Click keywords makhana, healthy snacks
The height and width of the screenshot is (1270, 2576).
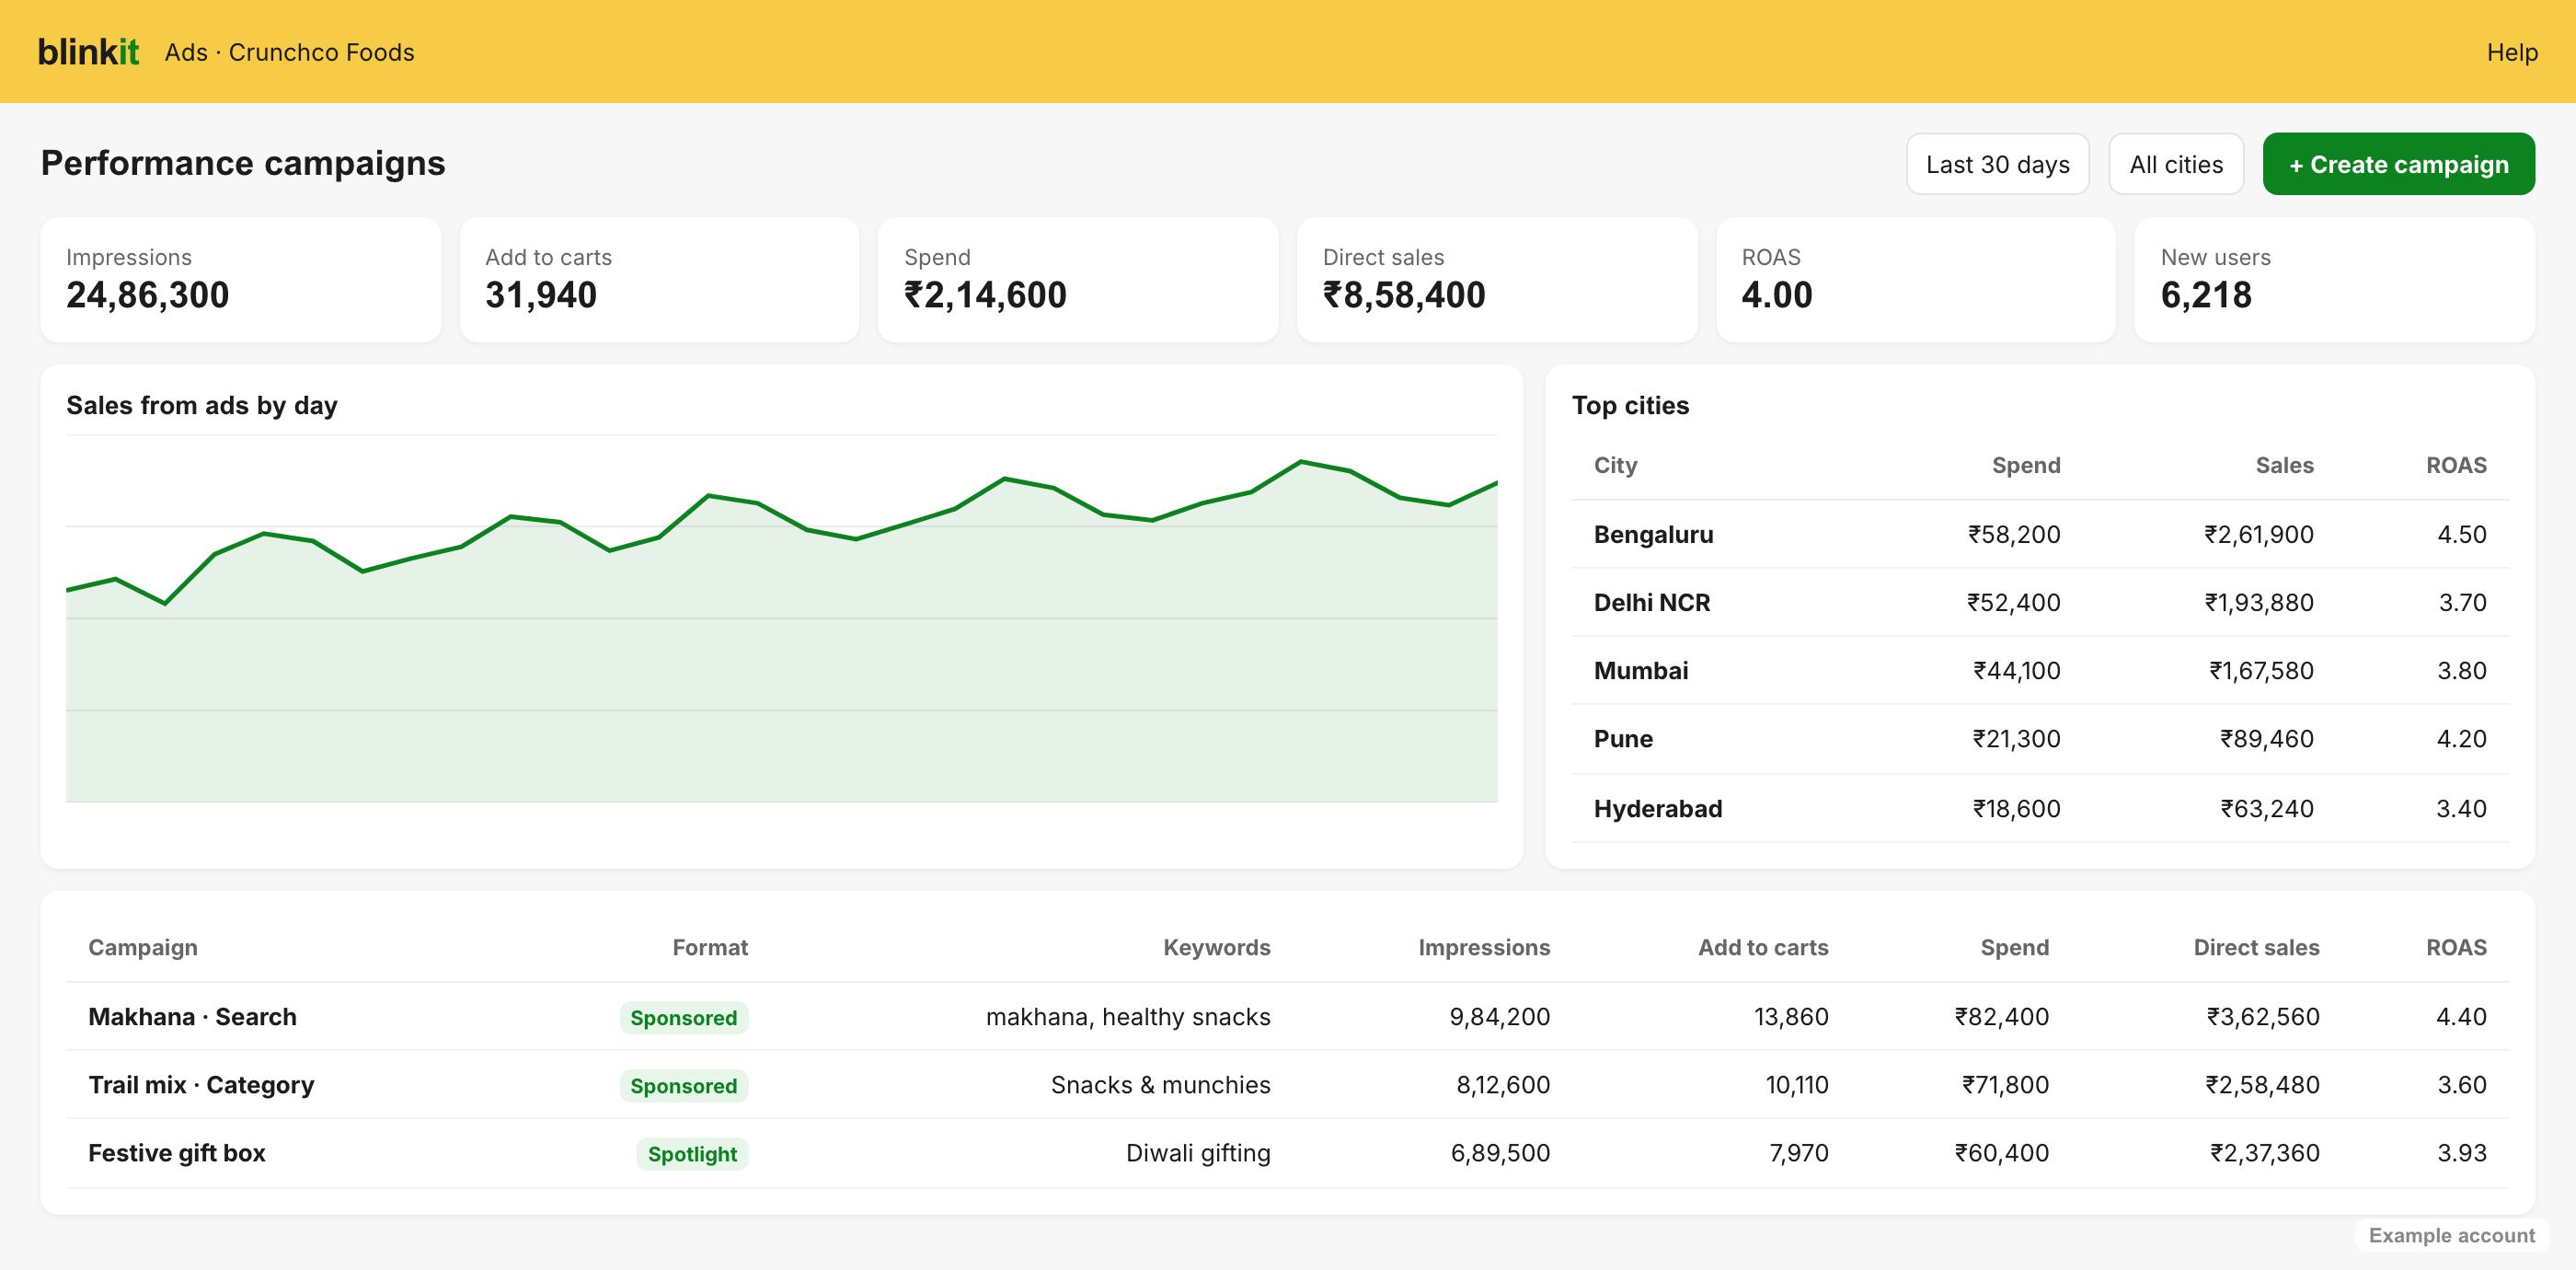[x=1128, y=1016]
